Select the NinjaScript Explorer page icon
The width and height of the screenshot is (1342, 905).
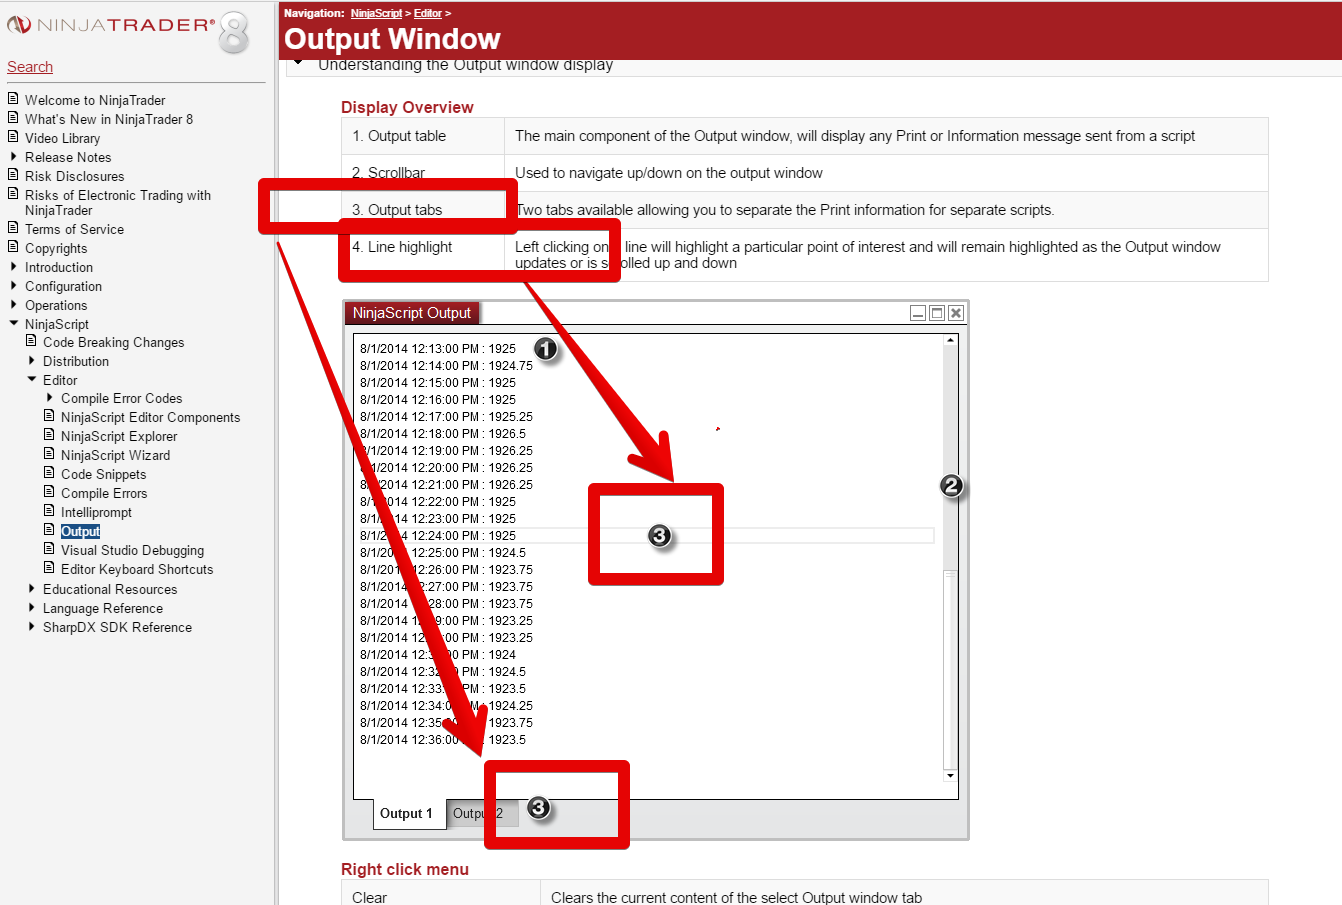tap(49, 435)
